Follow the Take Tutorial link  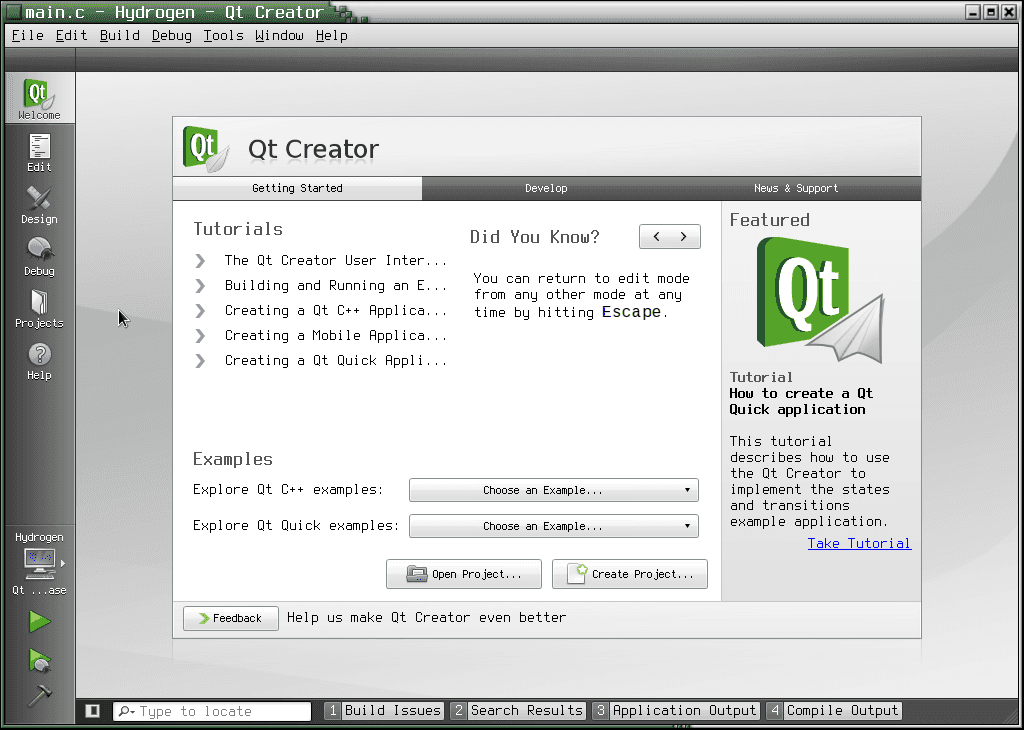[x=859, y=543]
